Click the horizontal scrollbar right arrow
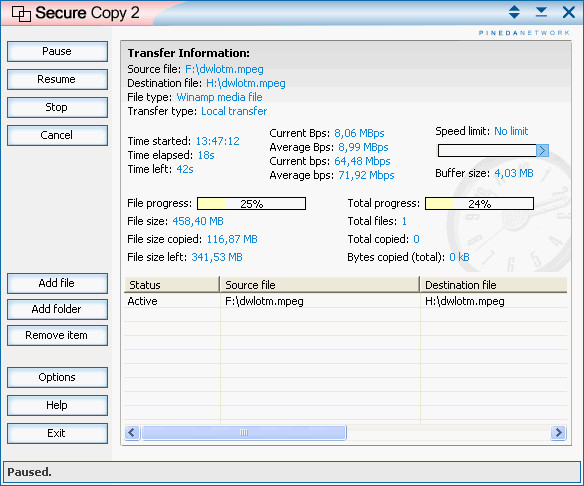 tap(558, 432)
